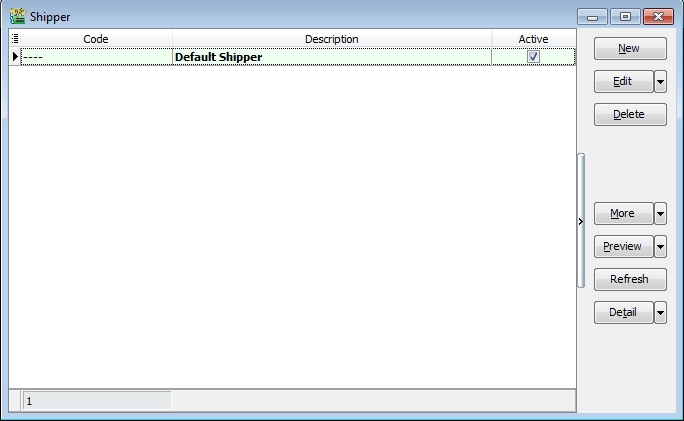Sort by the Description column header

coord(332,39)
